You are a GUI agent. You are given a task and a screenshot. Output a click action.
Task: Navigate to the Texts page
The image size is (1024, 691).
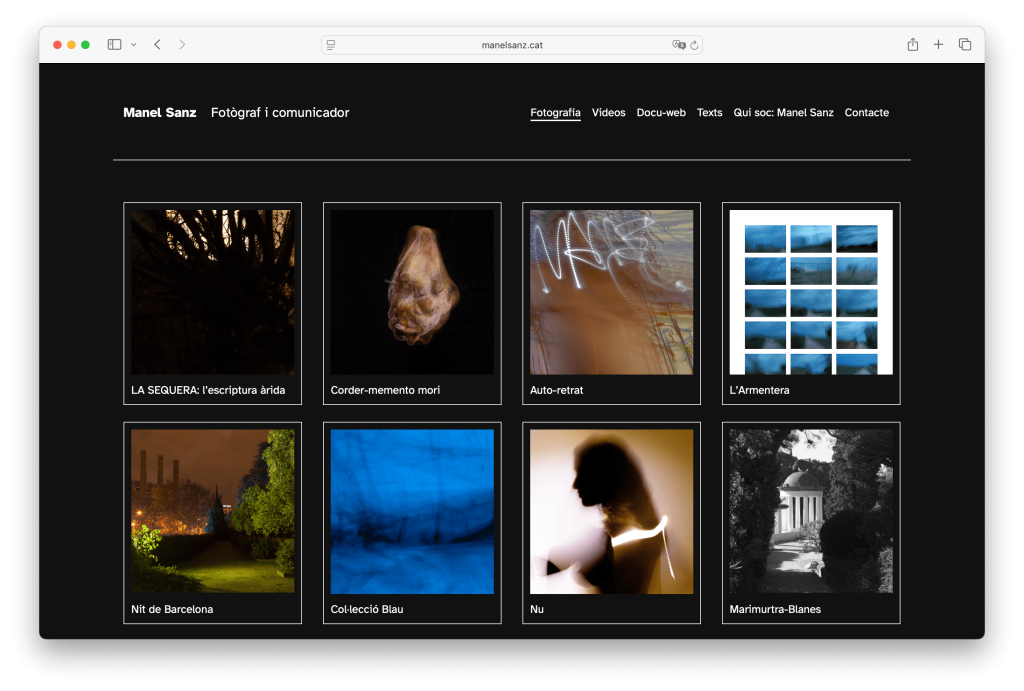[709, 113]
